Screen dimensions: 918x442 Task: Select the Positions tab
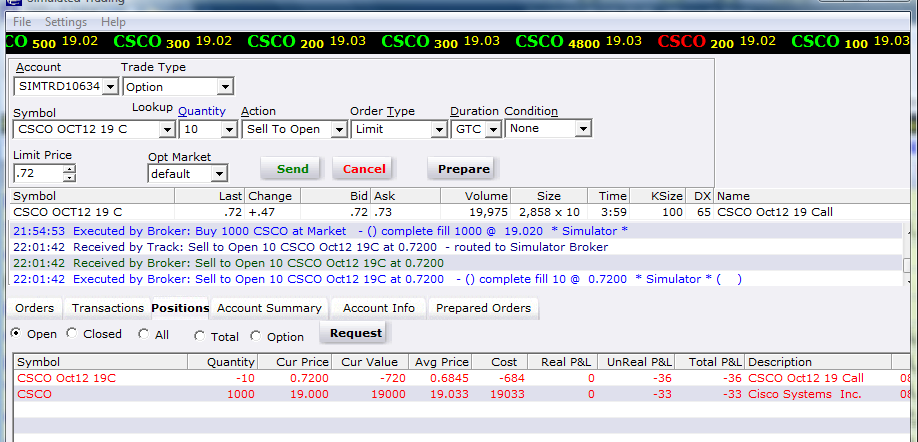tap(180, 308)
